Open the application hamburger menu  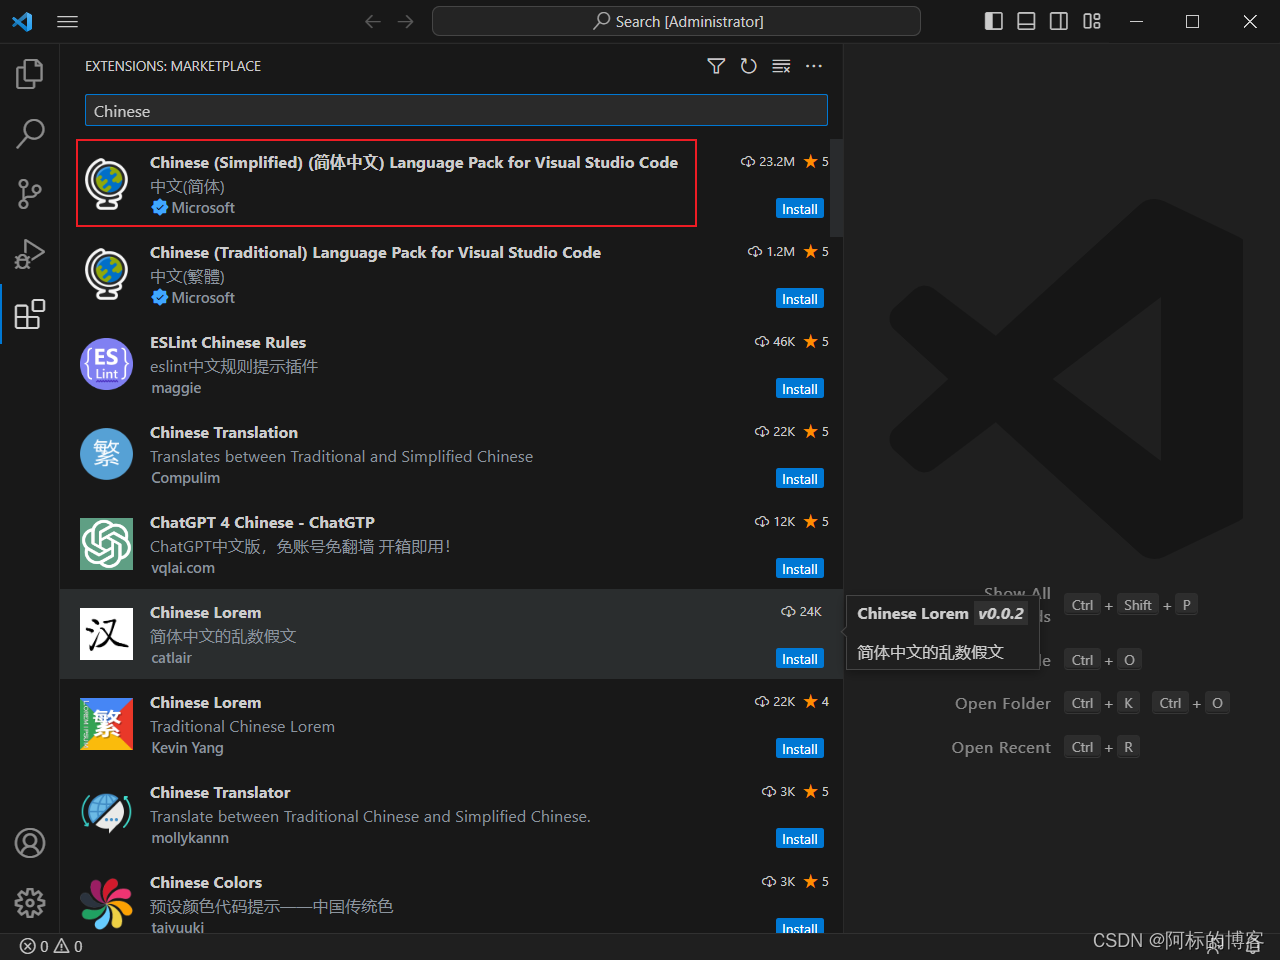point(67,21)
